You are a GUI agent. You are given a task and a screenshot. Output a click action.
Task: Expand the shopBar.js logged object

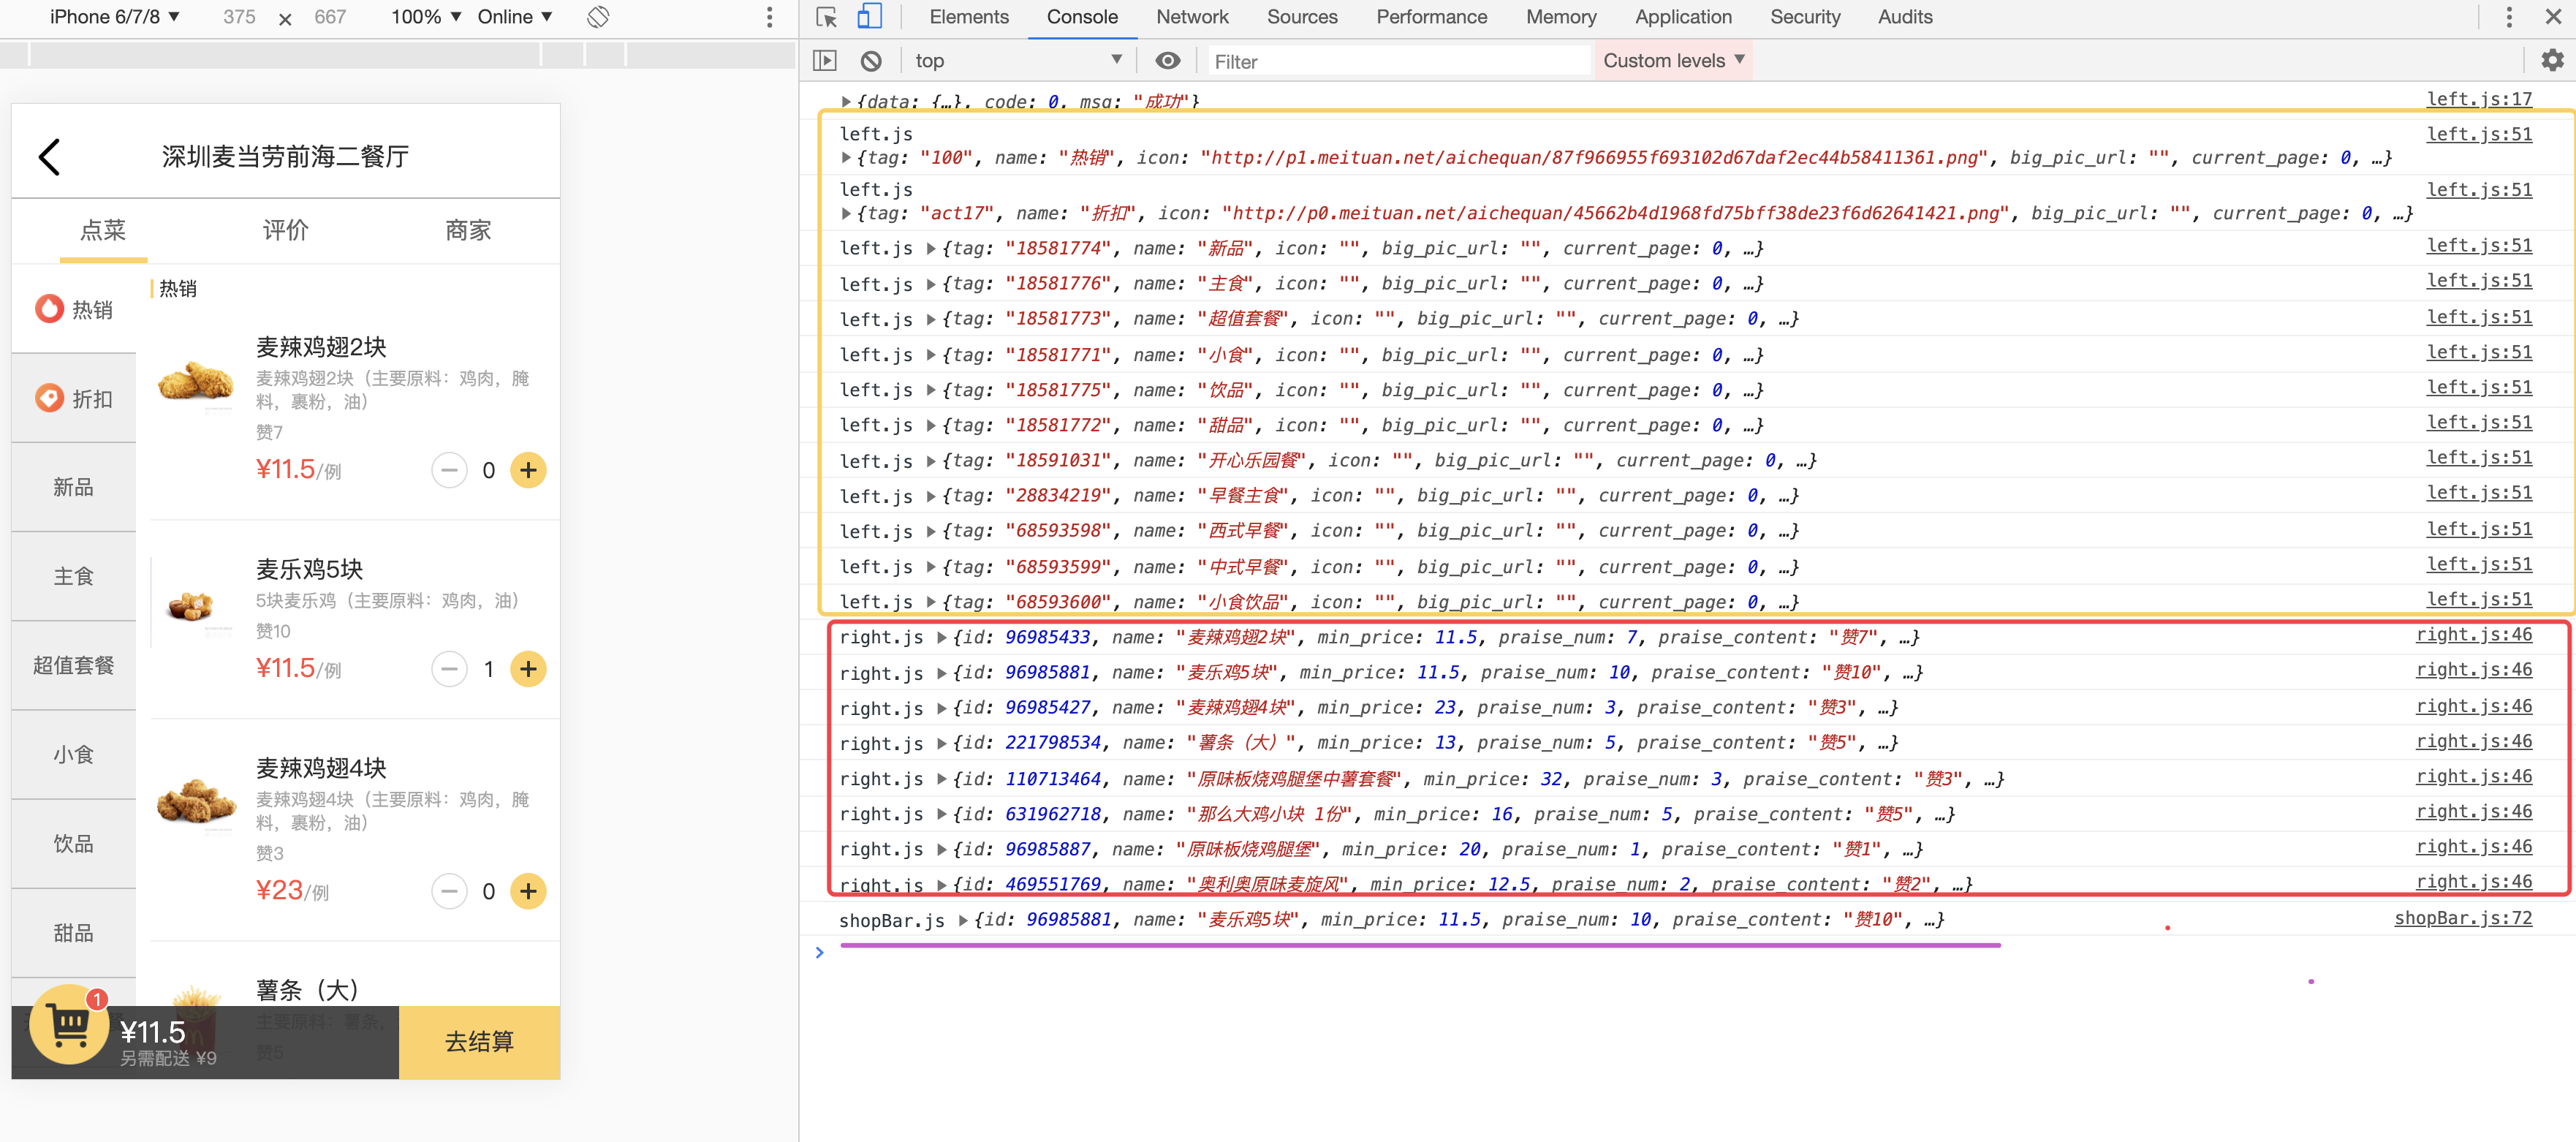click(x=963, y=920)
